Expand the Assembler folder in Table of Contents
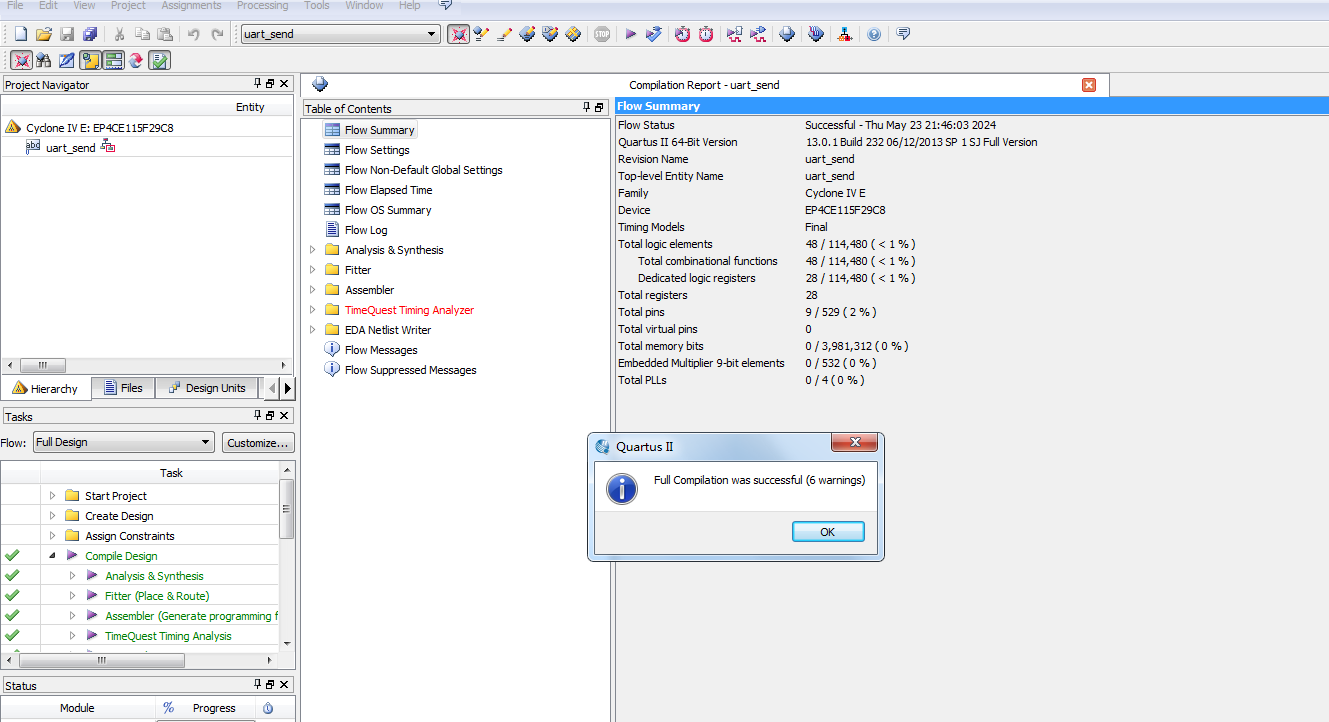The image size is (1329, 722). pos(312,290)
